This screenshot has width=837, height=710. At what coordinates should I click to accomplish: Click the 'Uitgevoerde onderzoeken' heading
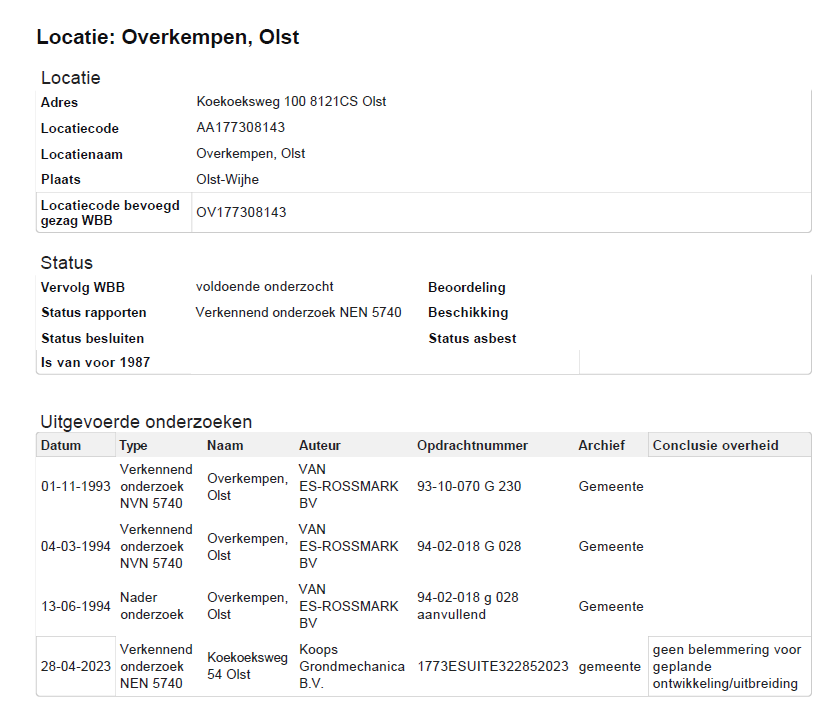point(146,422)
